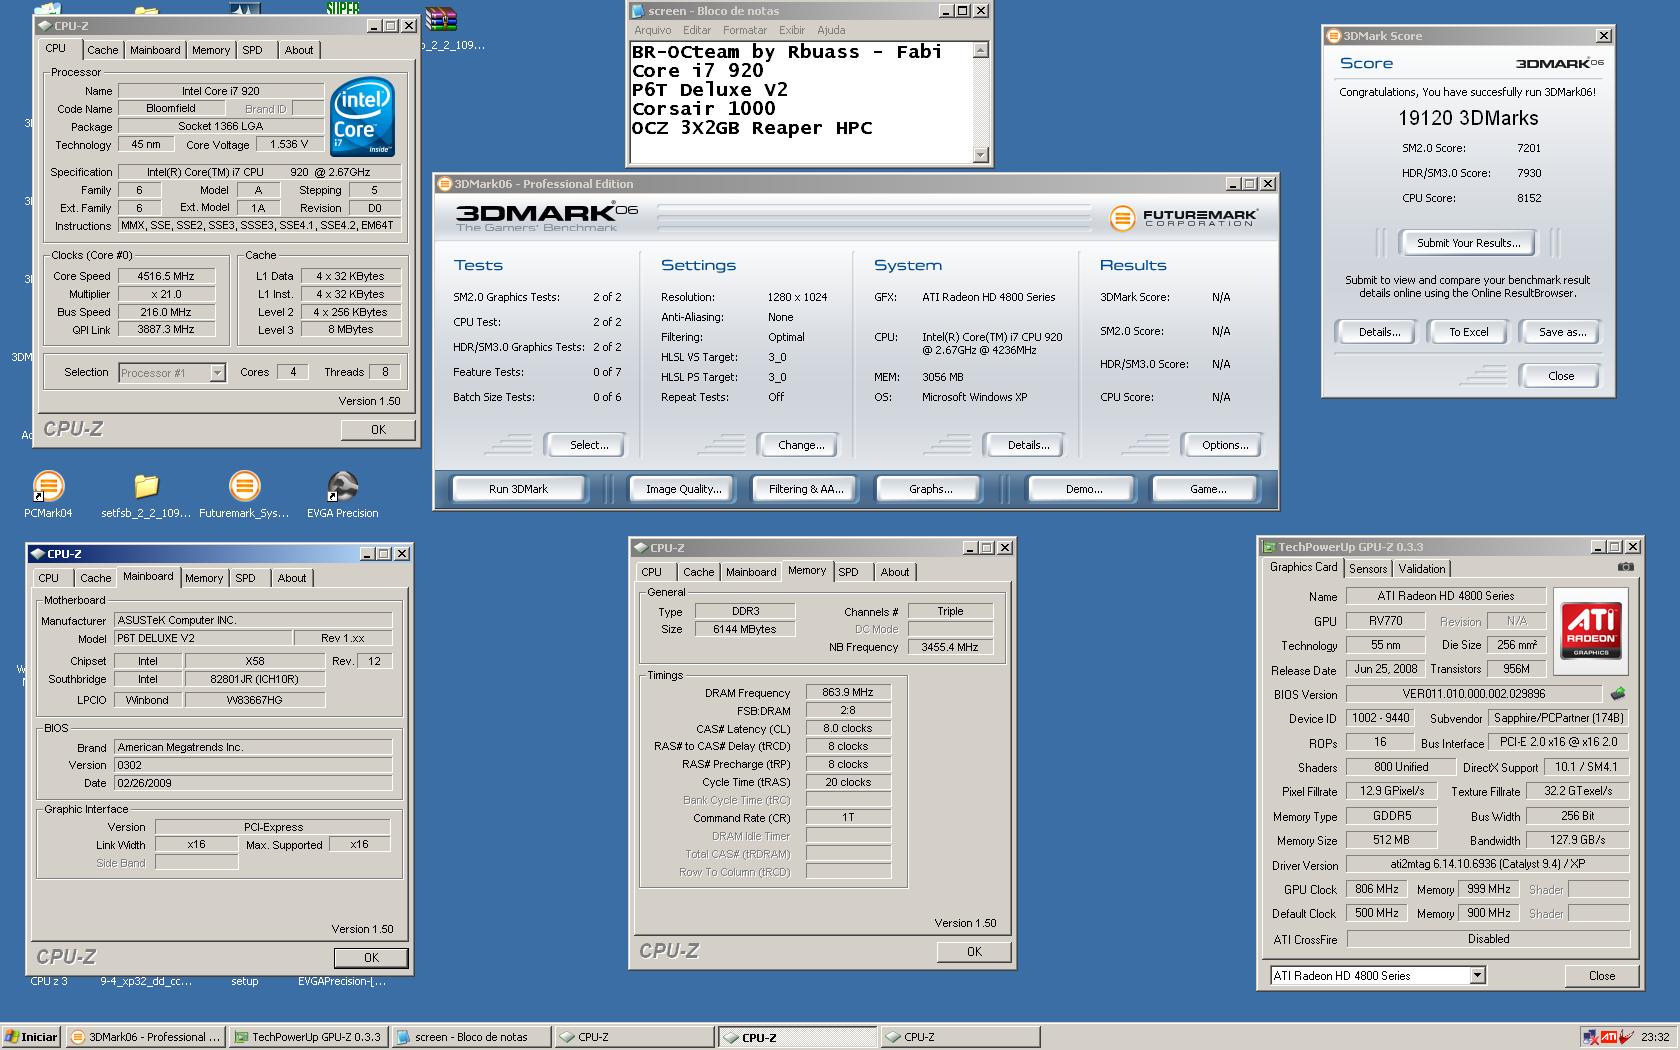Click the 19120 3DMarks score text

pos(1468,118)
